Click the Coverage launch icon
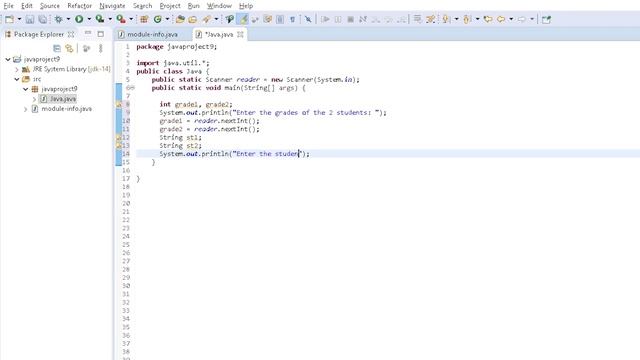640x360 pixels. 100,19
